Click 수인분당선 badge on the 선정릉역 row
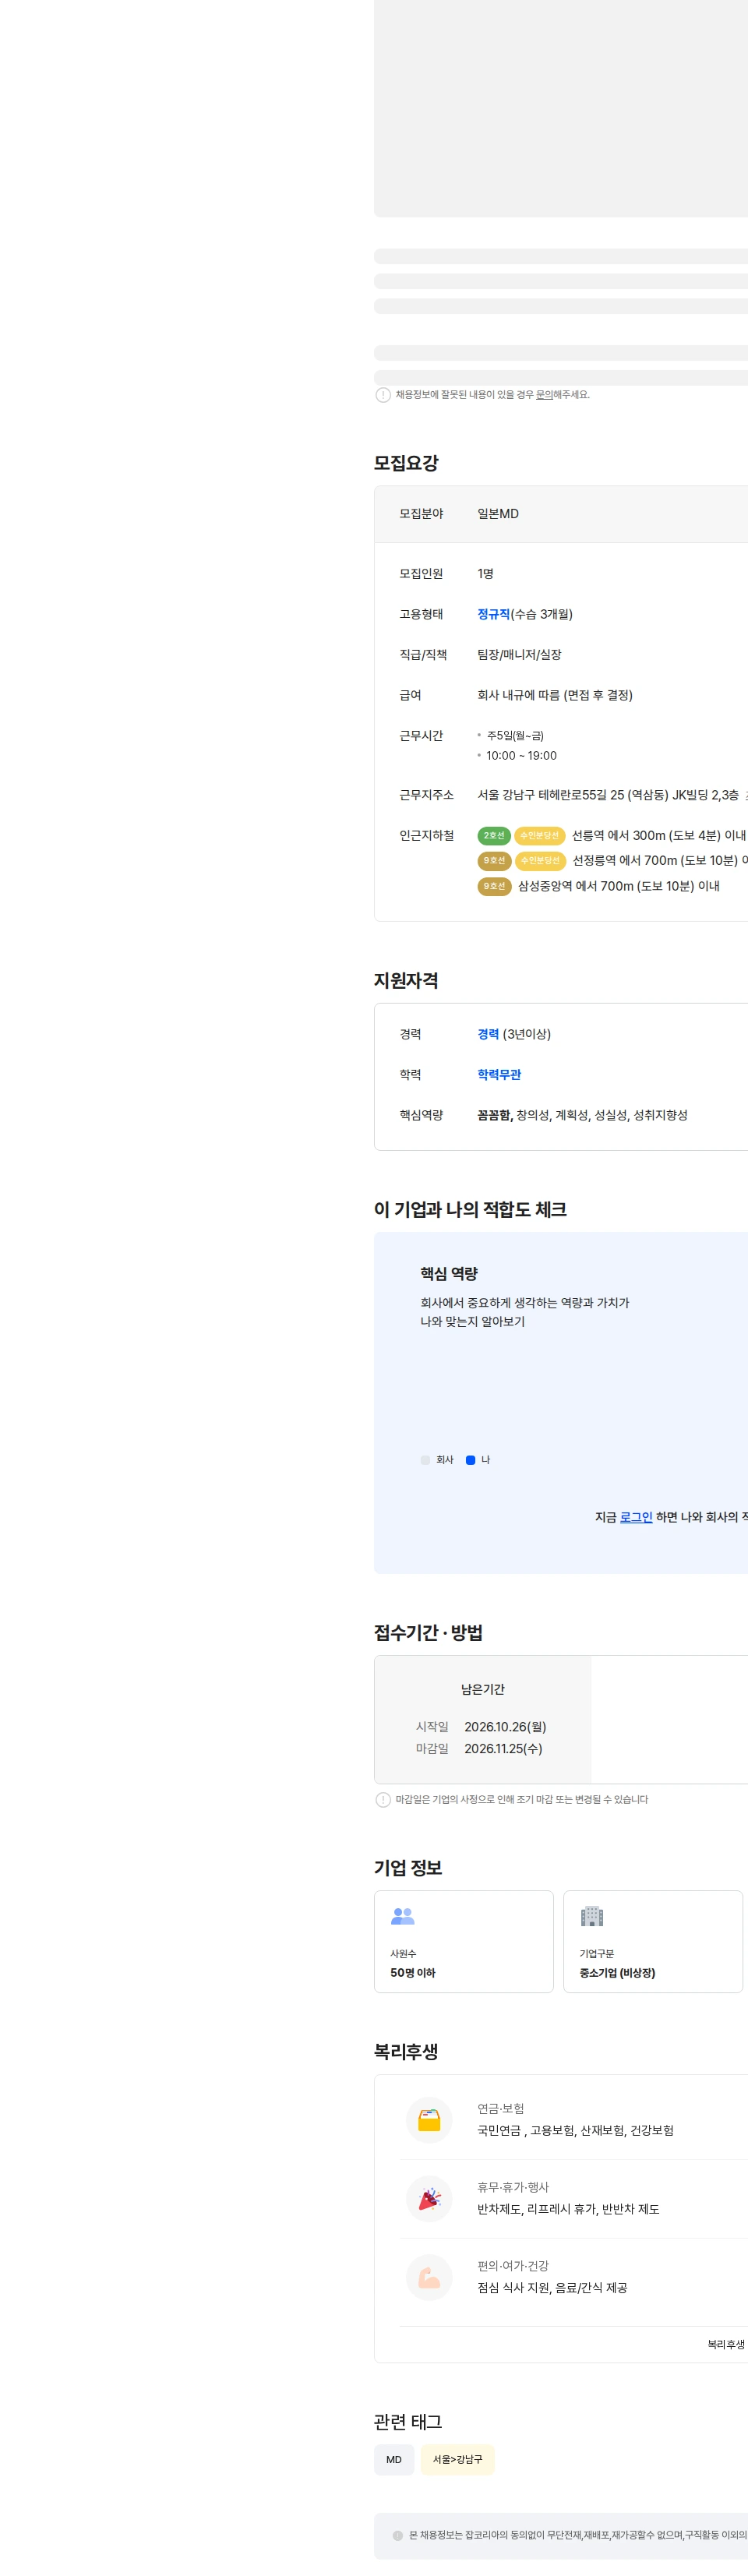This screenshot has height=2576, width=748. coord(540,861)
